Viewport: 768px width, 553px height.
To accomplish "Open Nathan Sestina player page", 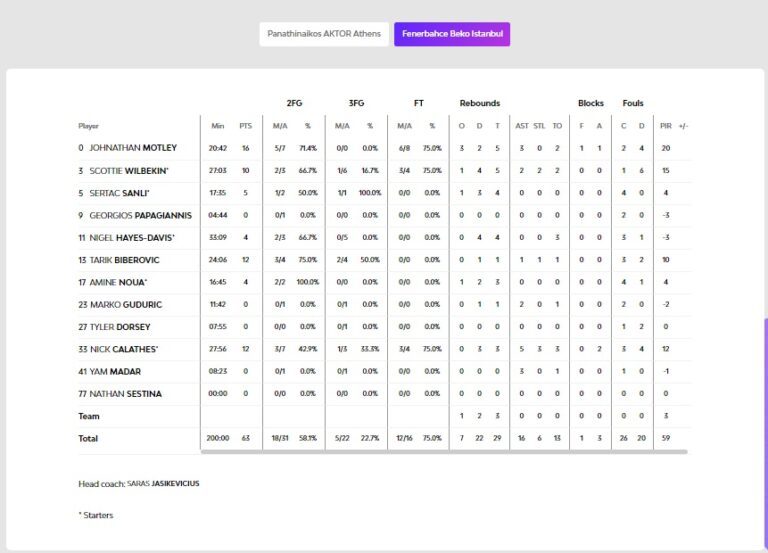I will pos(126,394).
